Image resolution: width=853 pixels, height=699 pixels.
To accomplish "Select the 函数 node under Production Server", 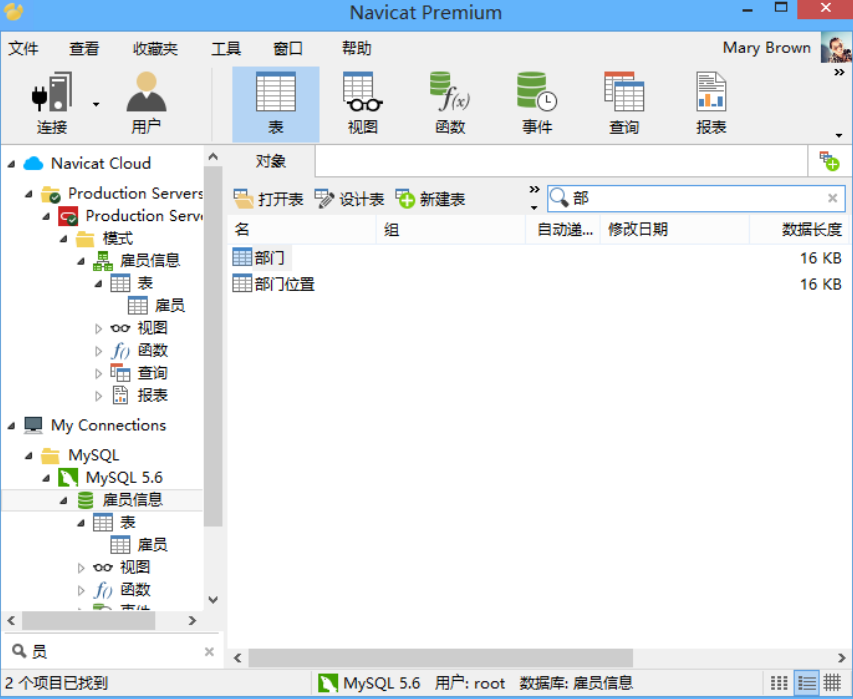I will tap(139, 350).
